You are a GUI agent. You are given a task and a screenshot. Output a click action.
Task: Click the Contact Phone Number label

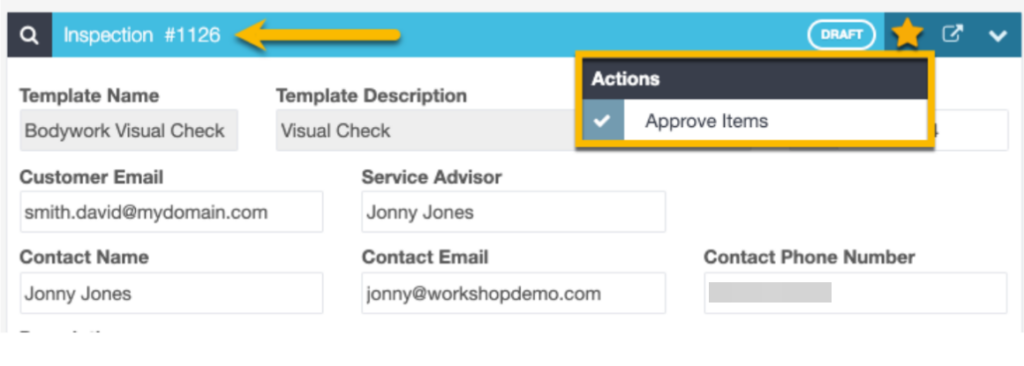point(809,258)
